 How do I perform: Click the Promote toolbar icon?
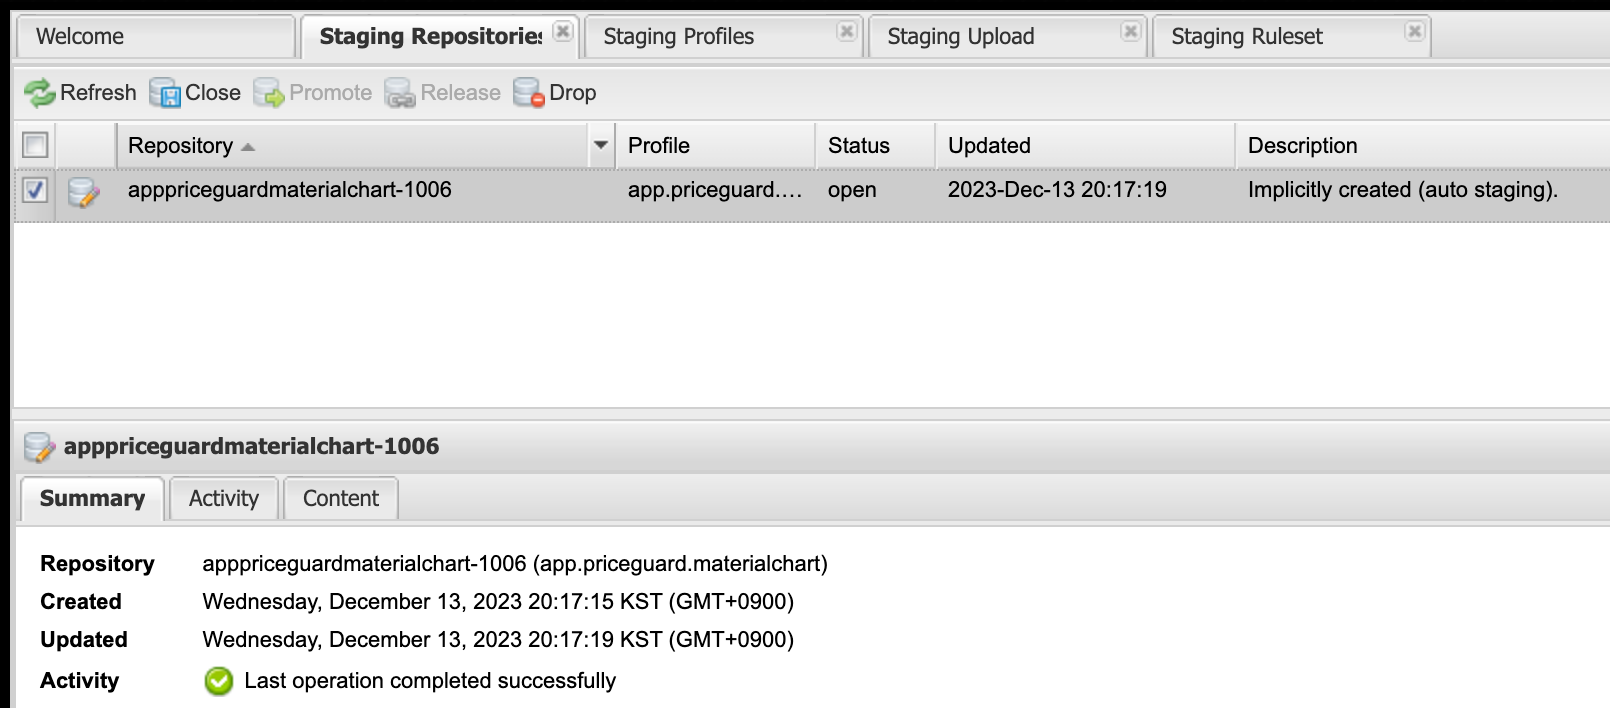pyautogui.click(x=269, y=92)
